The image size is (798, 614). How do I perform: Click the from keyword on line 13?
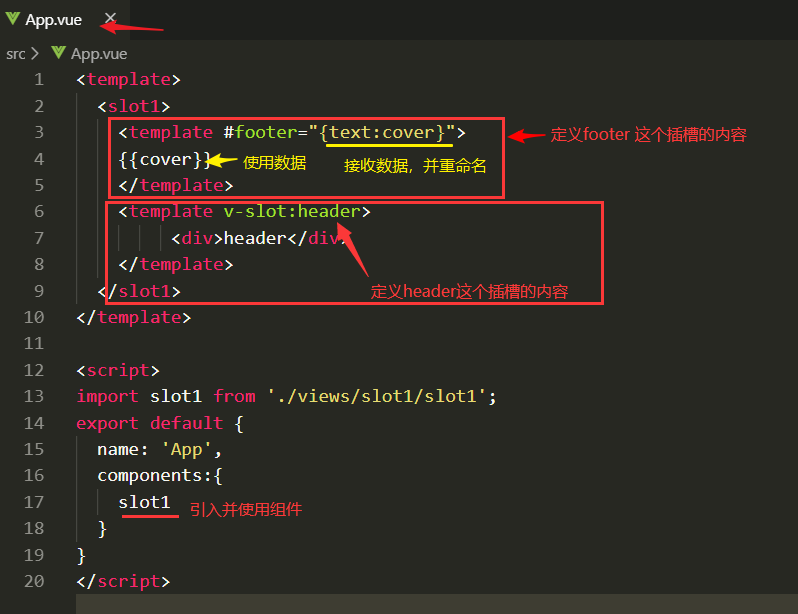[x=234, y=396]
